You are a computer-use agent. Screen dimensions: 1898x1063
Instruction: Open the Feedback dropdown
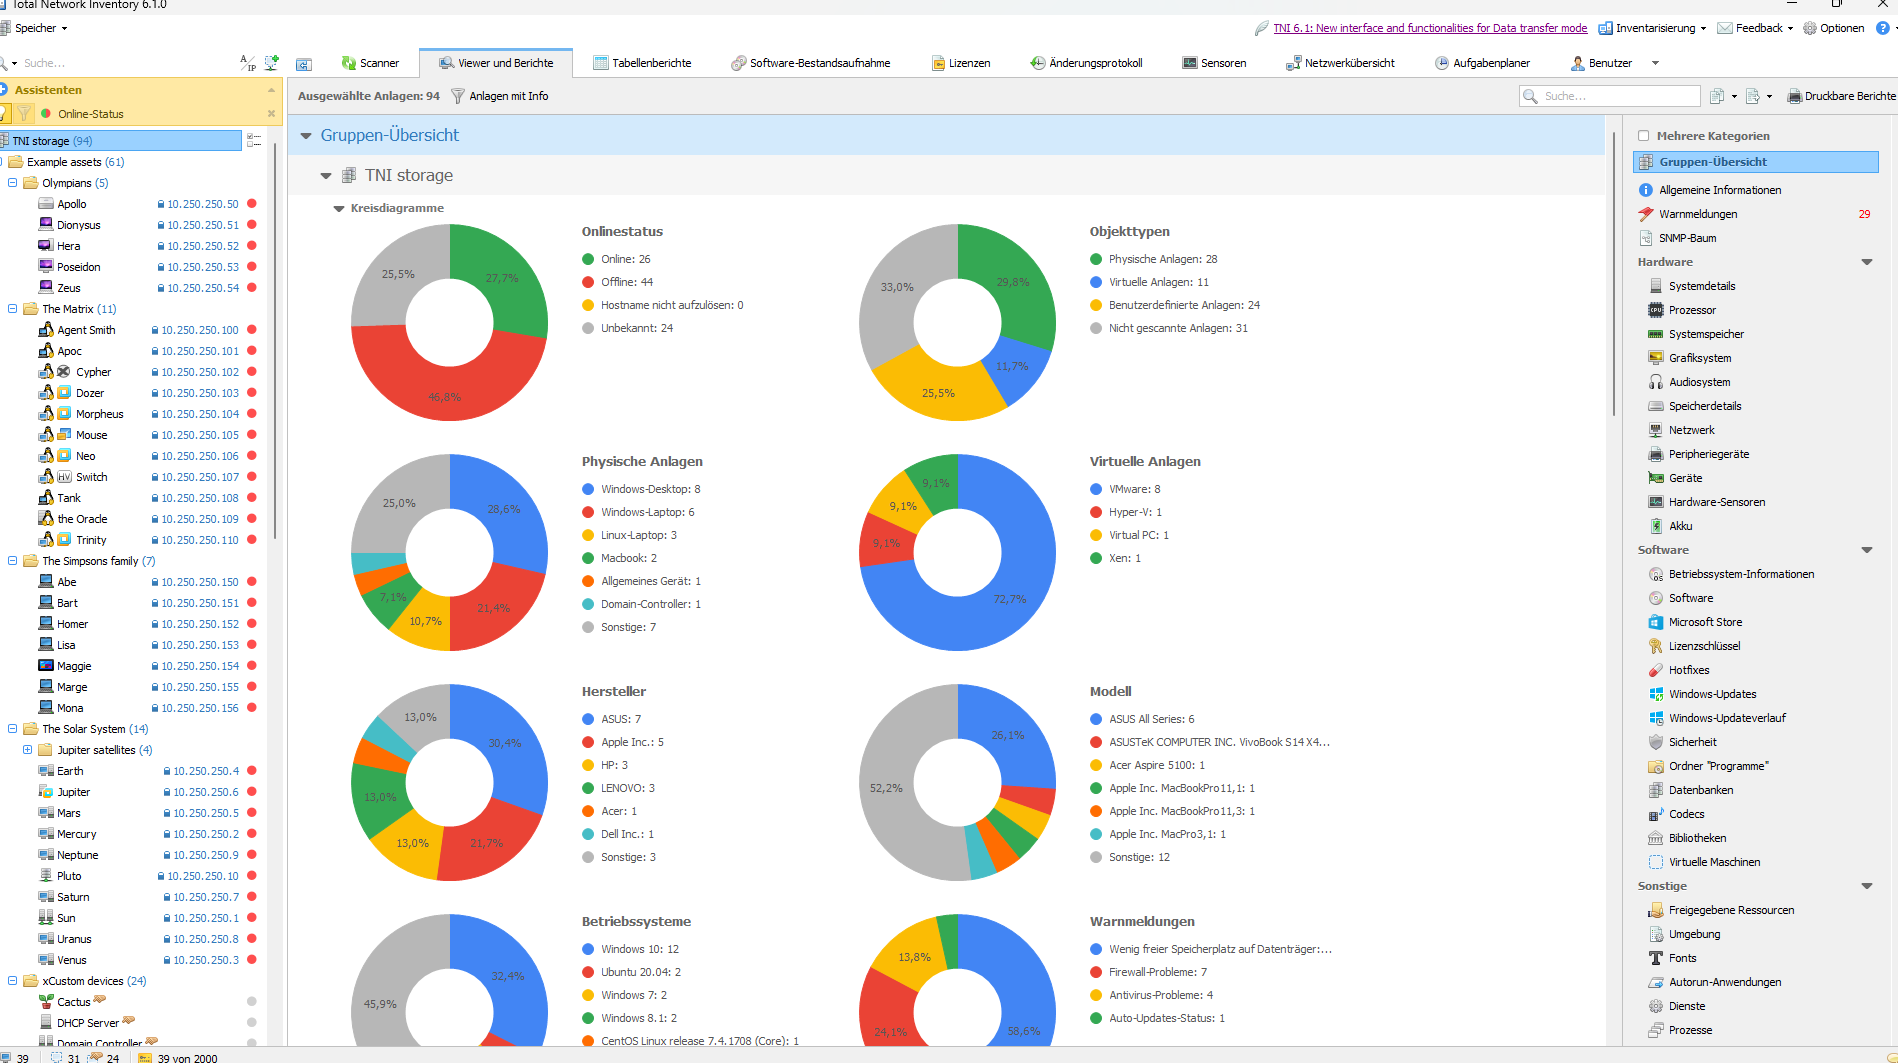1756,28
